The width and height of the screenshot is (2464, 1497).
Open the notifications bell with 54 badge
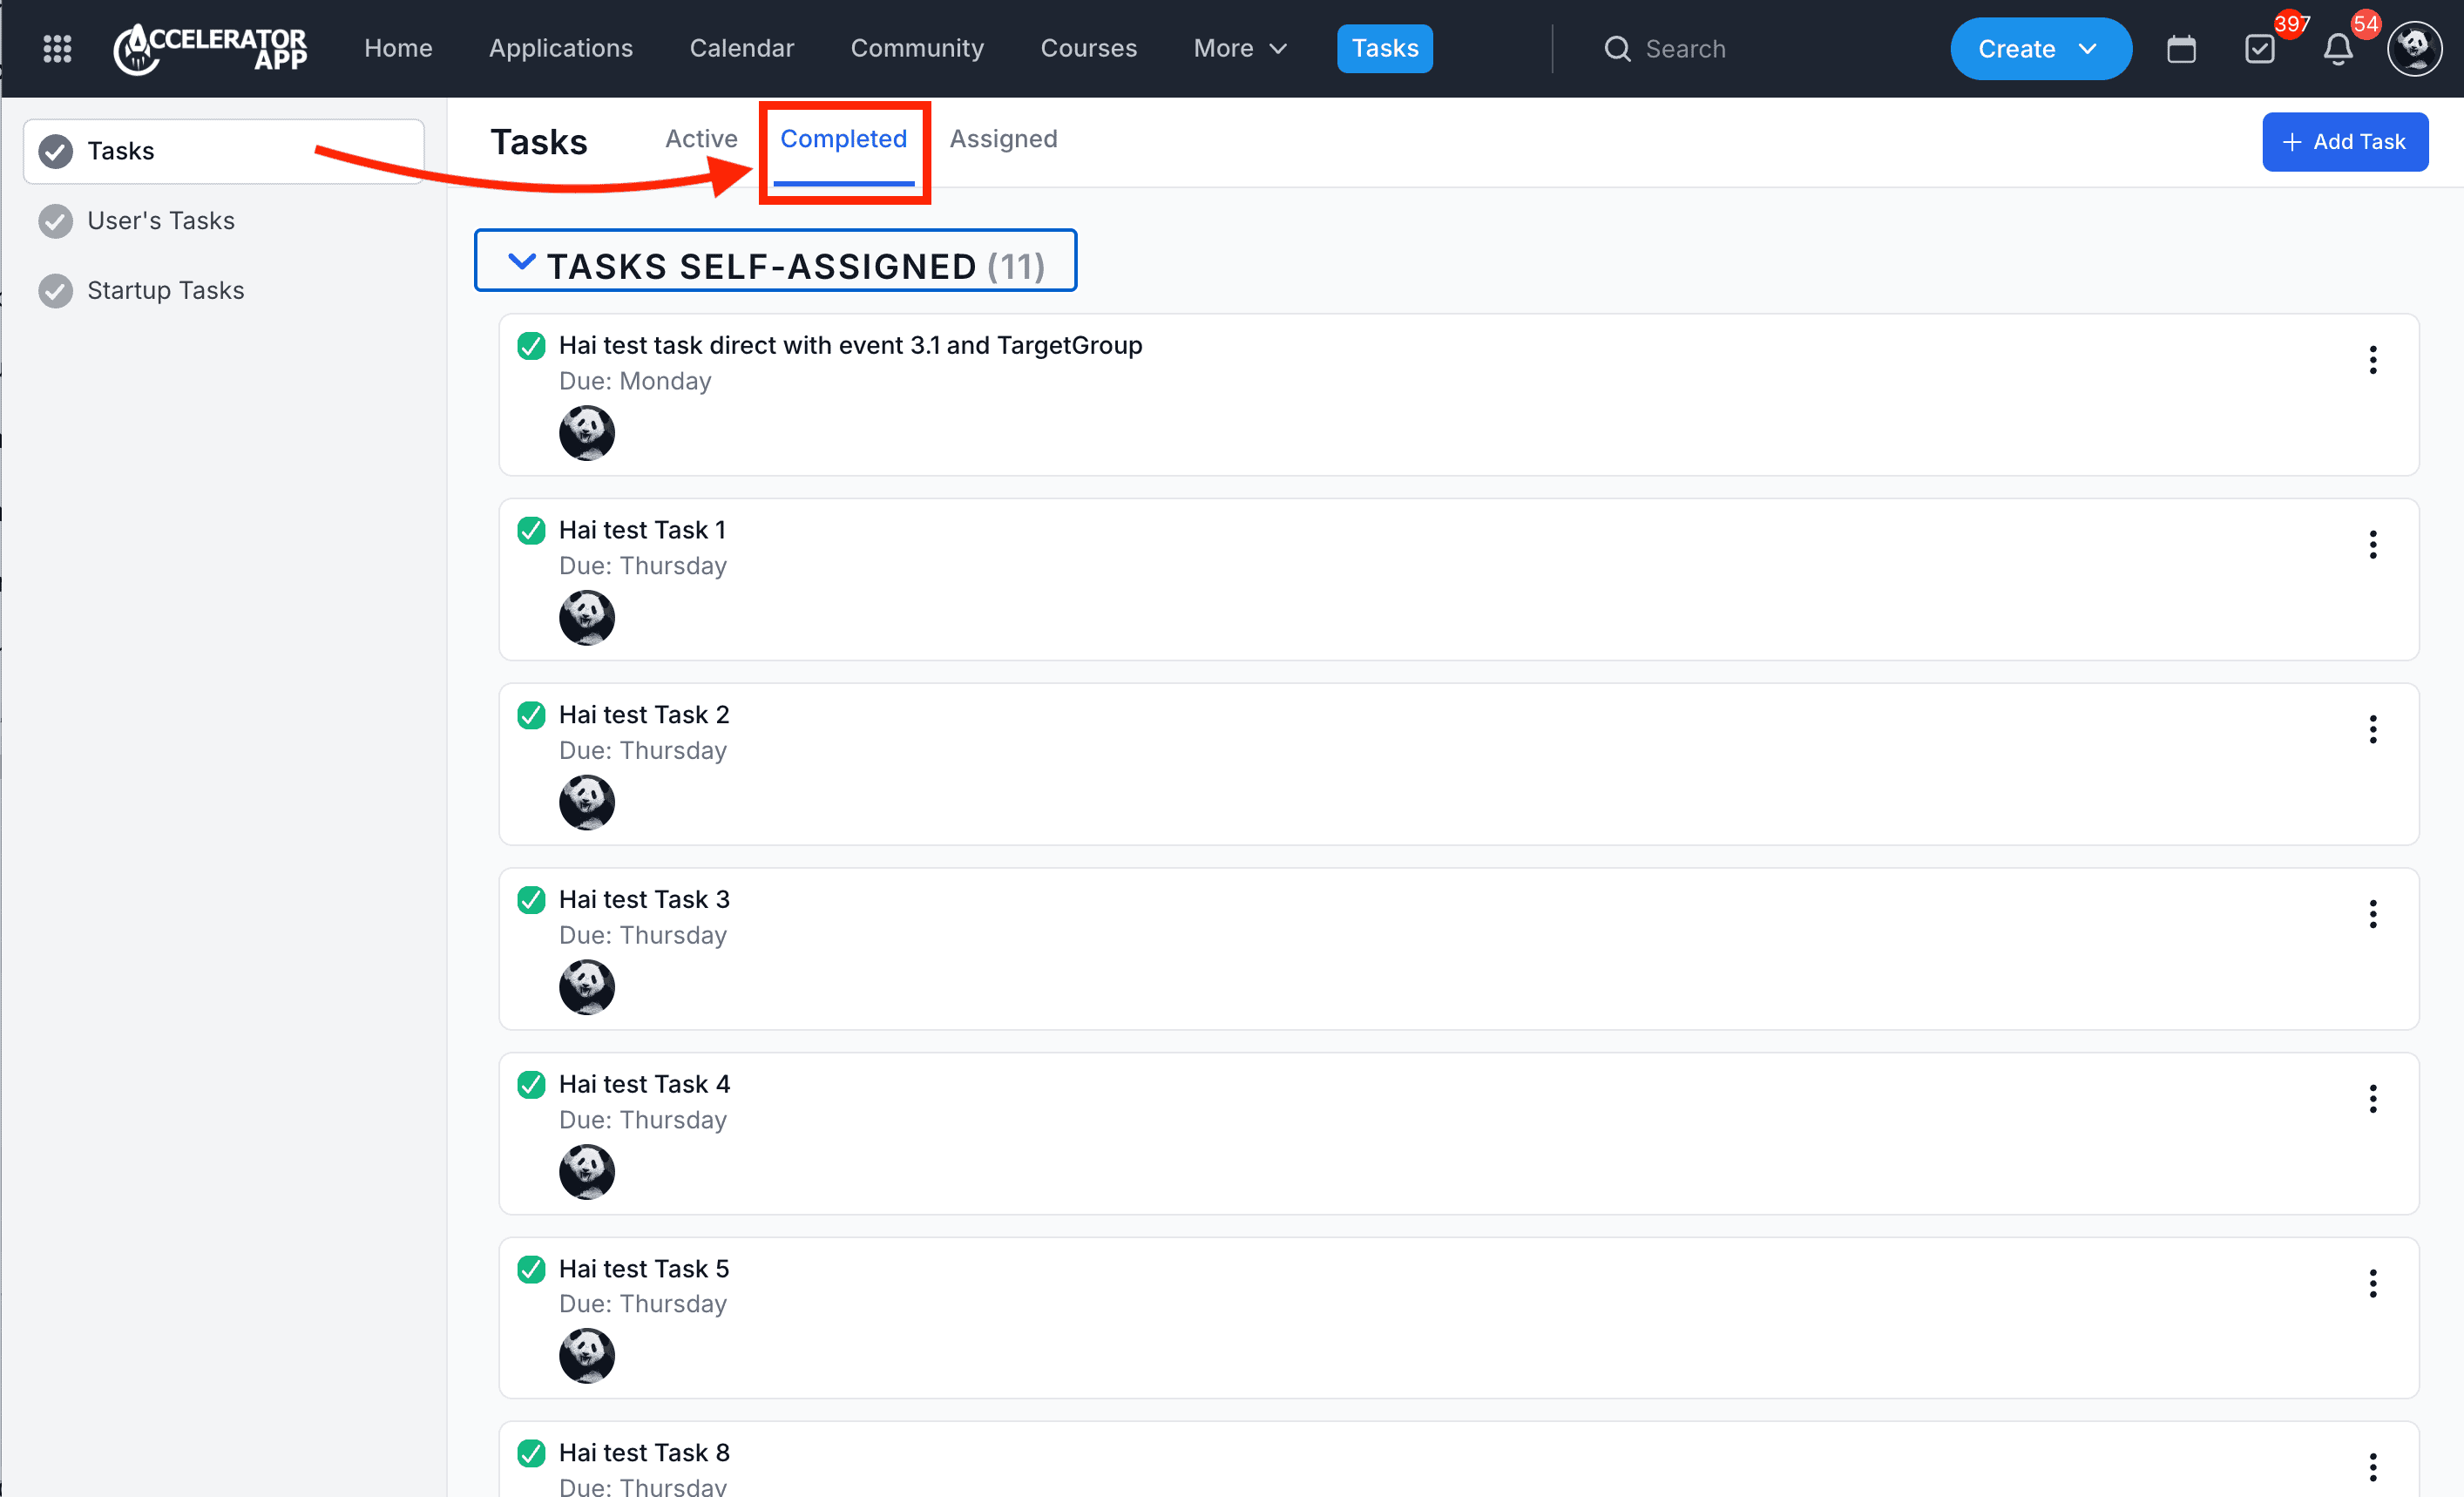point(2338,48)
